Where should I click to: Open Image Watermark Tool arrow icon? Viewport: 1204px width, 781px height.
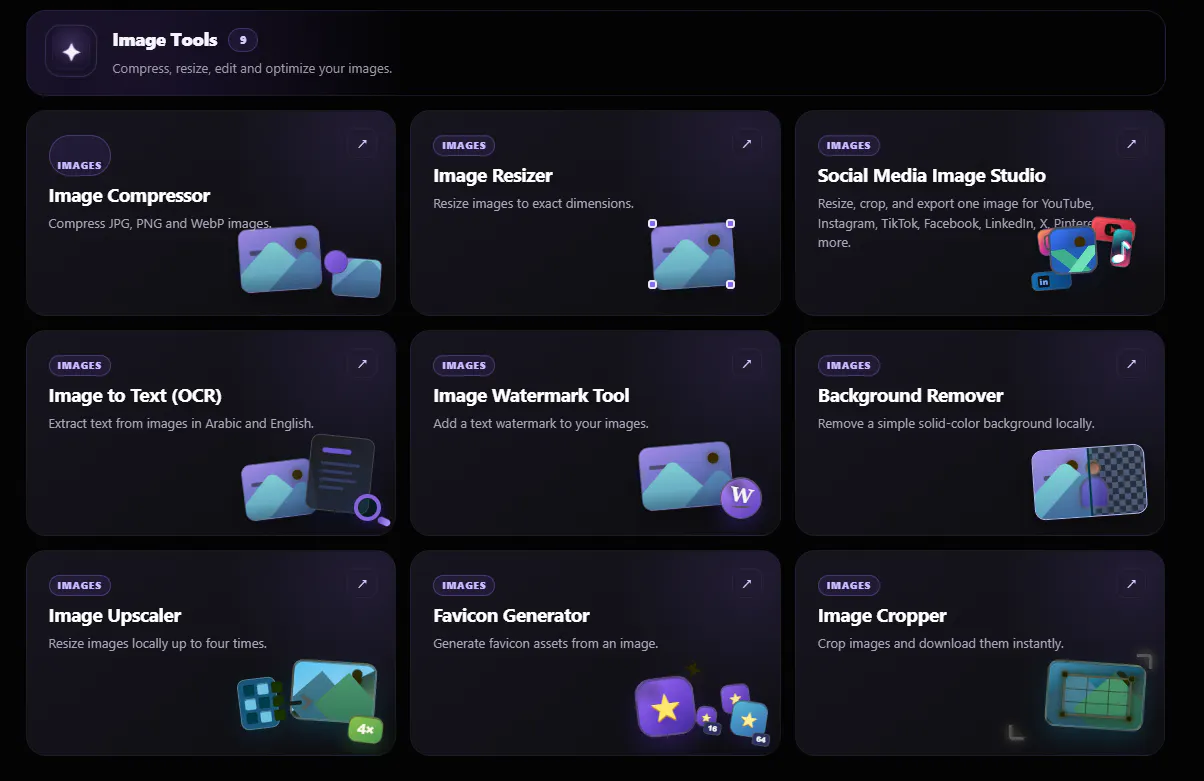coord(746,364)
